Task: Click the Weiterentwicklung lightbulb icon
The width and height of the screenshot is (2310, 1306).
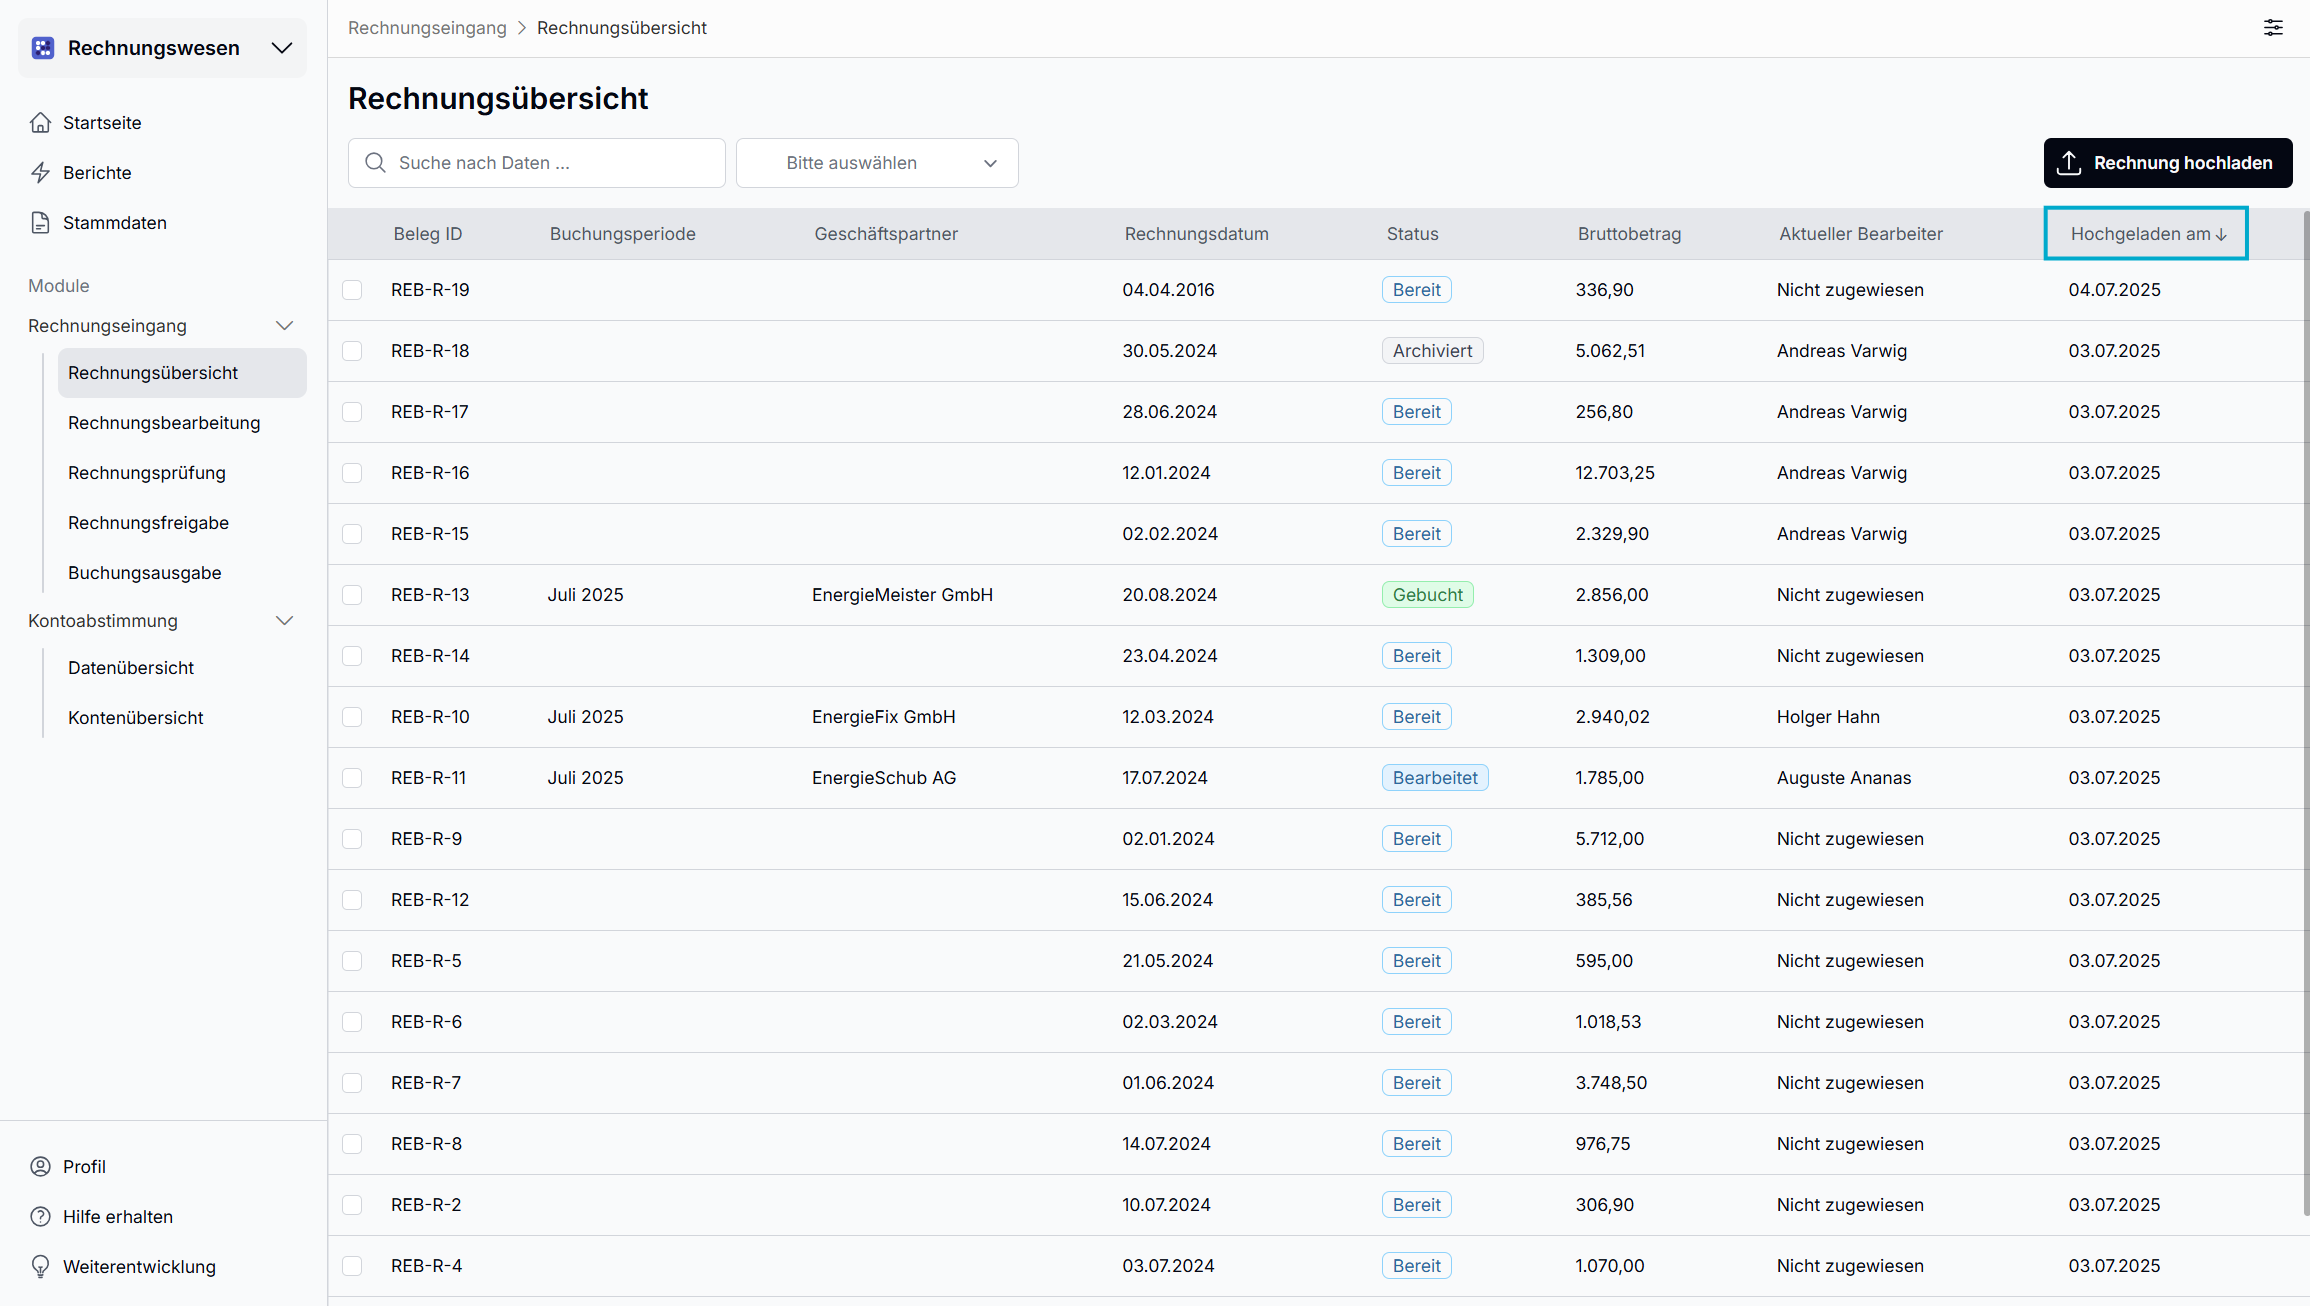Action: pos(40,1267)
